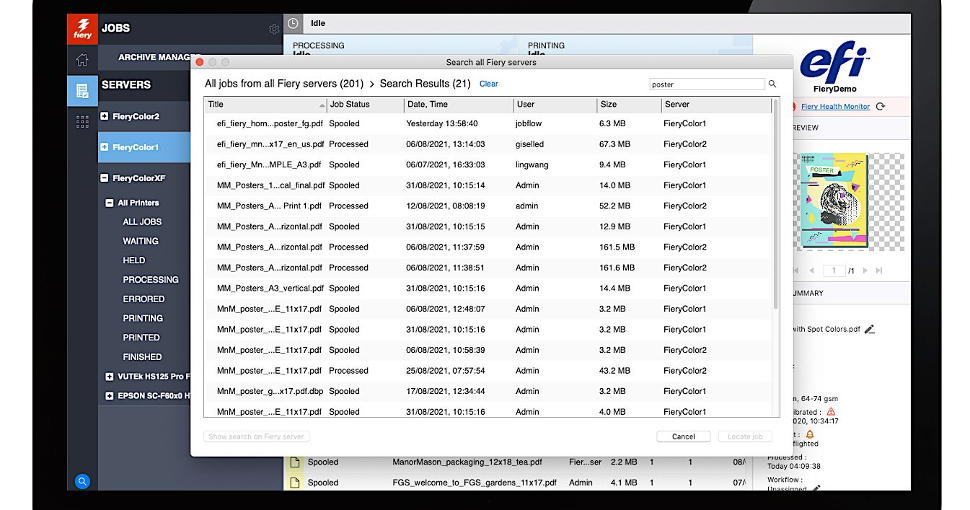Select the ManorMason_packaging_12x18_tea.pdf job
970x510 pixels.
467,462
